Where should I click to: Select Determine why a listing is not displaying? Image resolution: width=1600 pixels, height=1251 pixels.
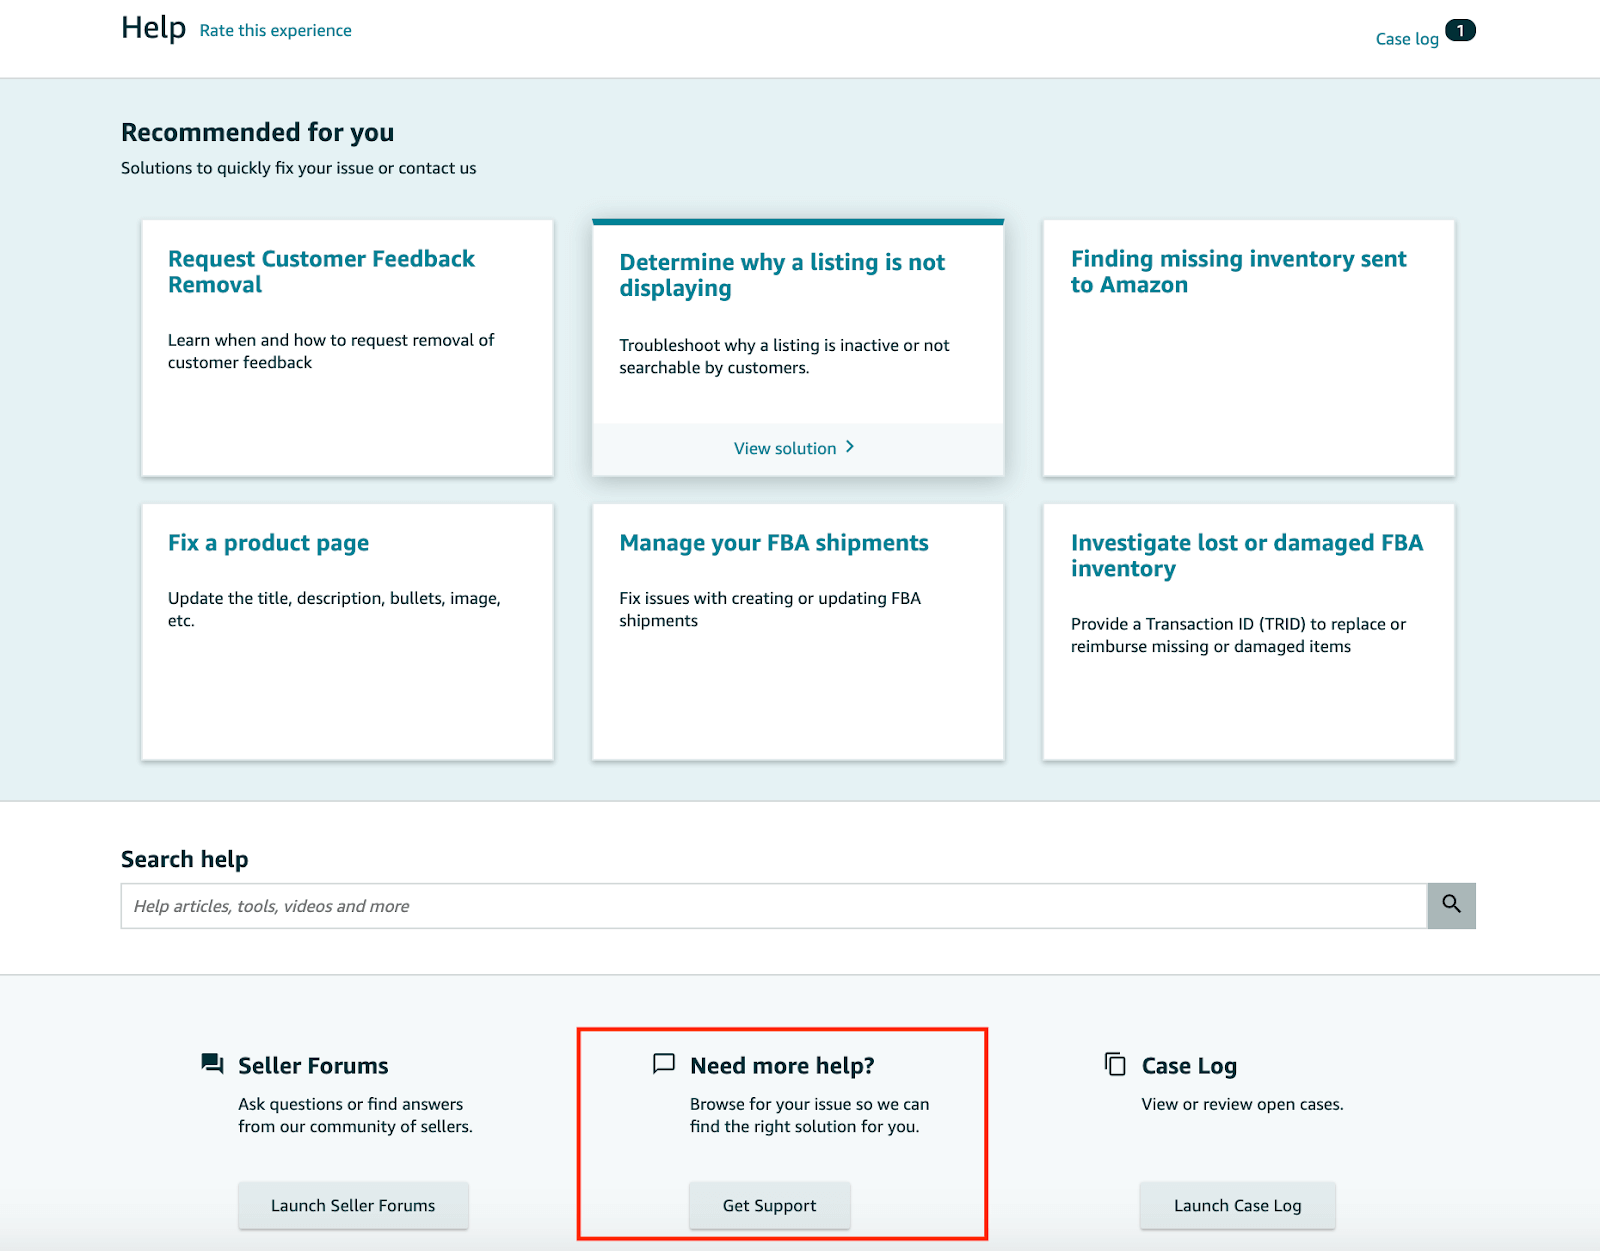[x=782, y=275]
